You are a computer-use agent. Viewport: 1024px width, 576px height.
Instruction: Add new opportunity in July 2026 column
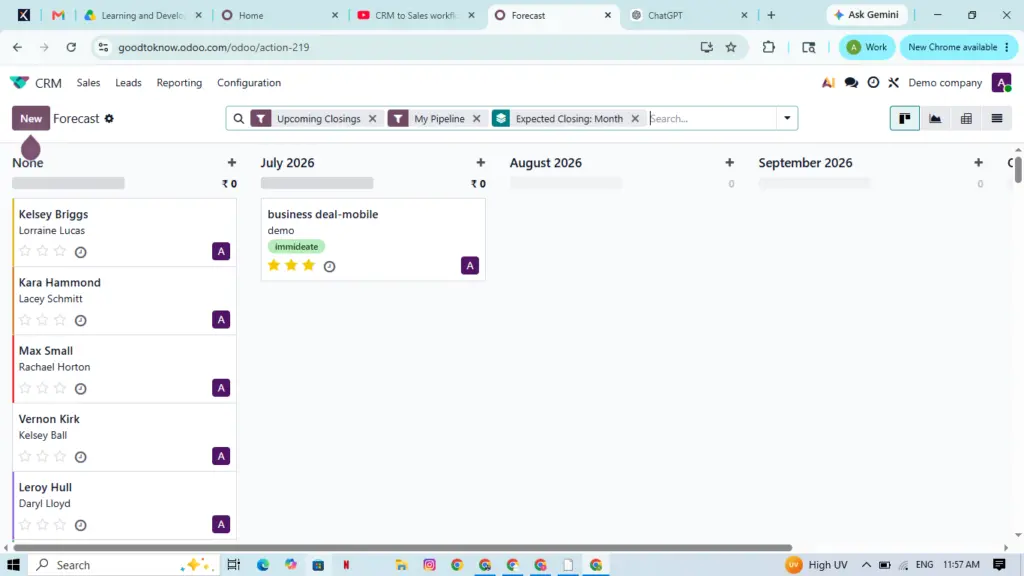[481, 163]
